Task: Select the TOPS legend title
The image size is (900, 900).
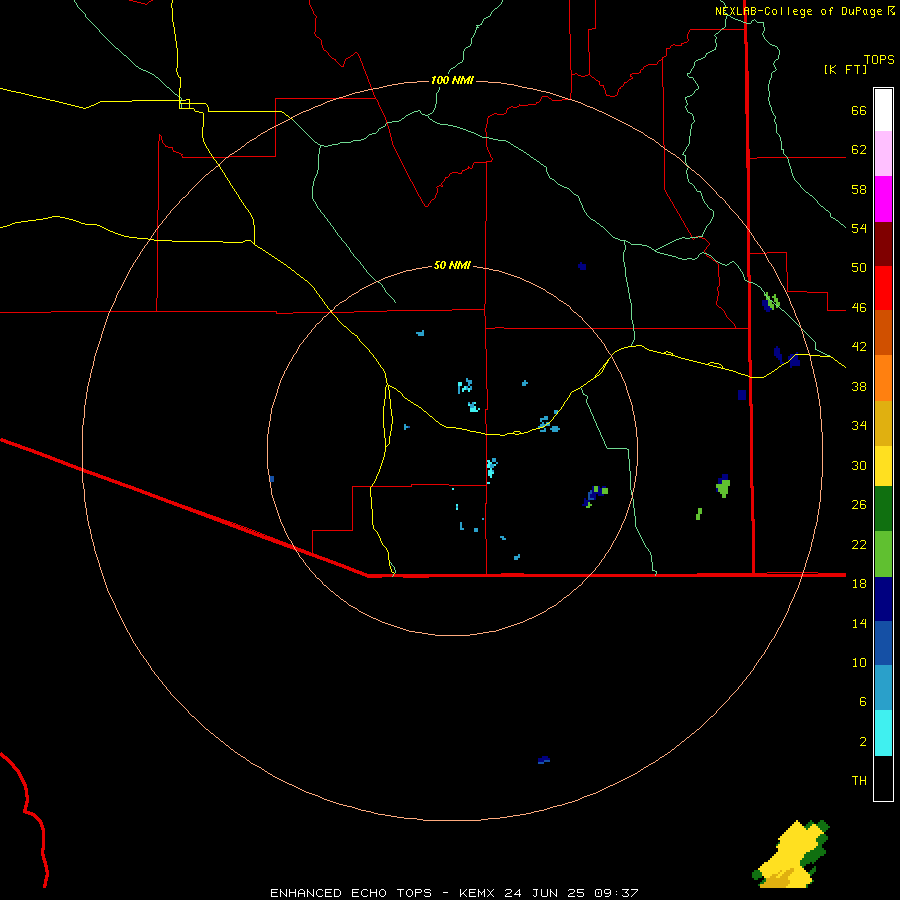Action: coord(879,59)
